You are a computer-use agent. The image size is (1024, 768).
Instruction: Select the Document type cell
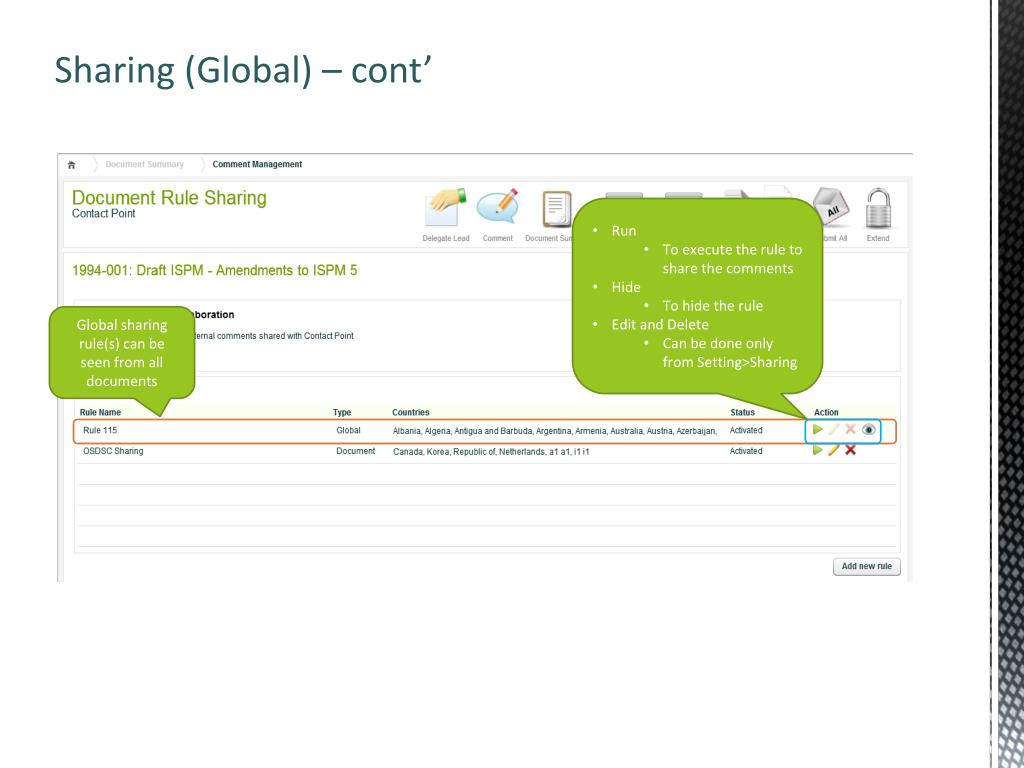[x=356, y=451]
